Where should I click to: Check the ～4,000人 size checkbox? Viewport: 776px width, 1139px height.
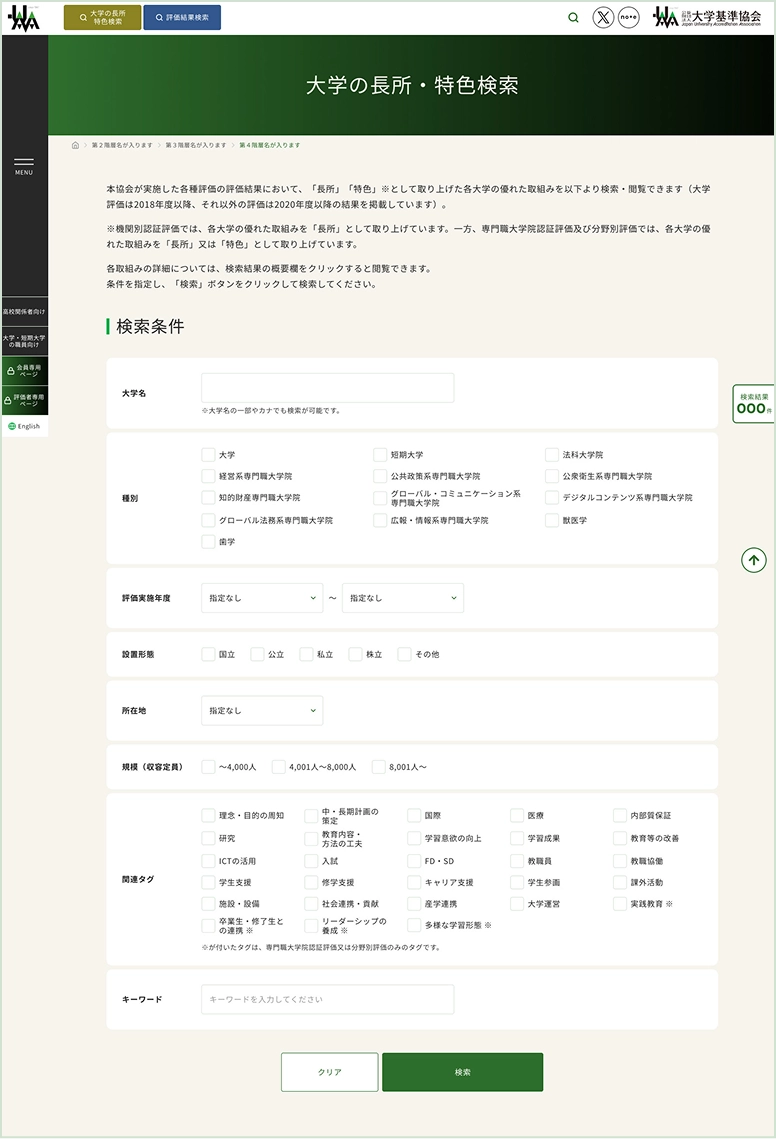coord(209,767)
